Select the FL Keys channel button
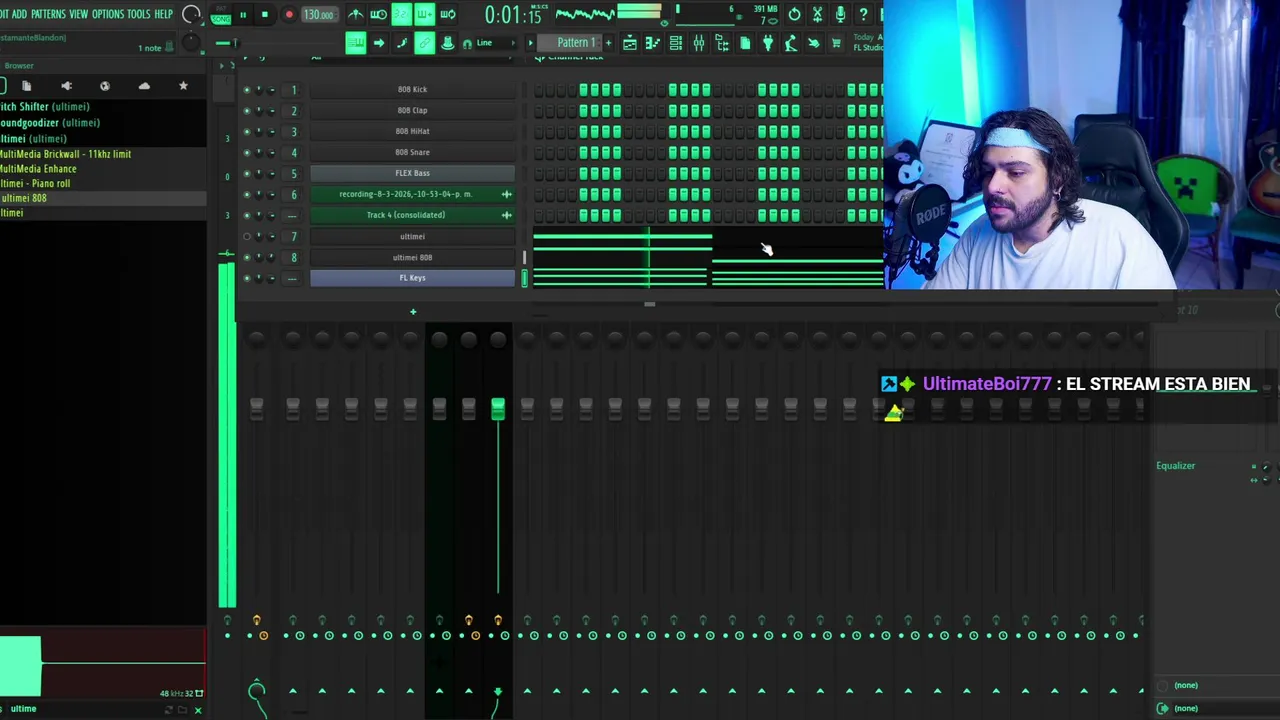This screenshot has height=720, width=1280. click(412, 278)
